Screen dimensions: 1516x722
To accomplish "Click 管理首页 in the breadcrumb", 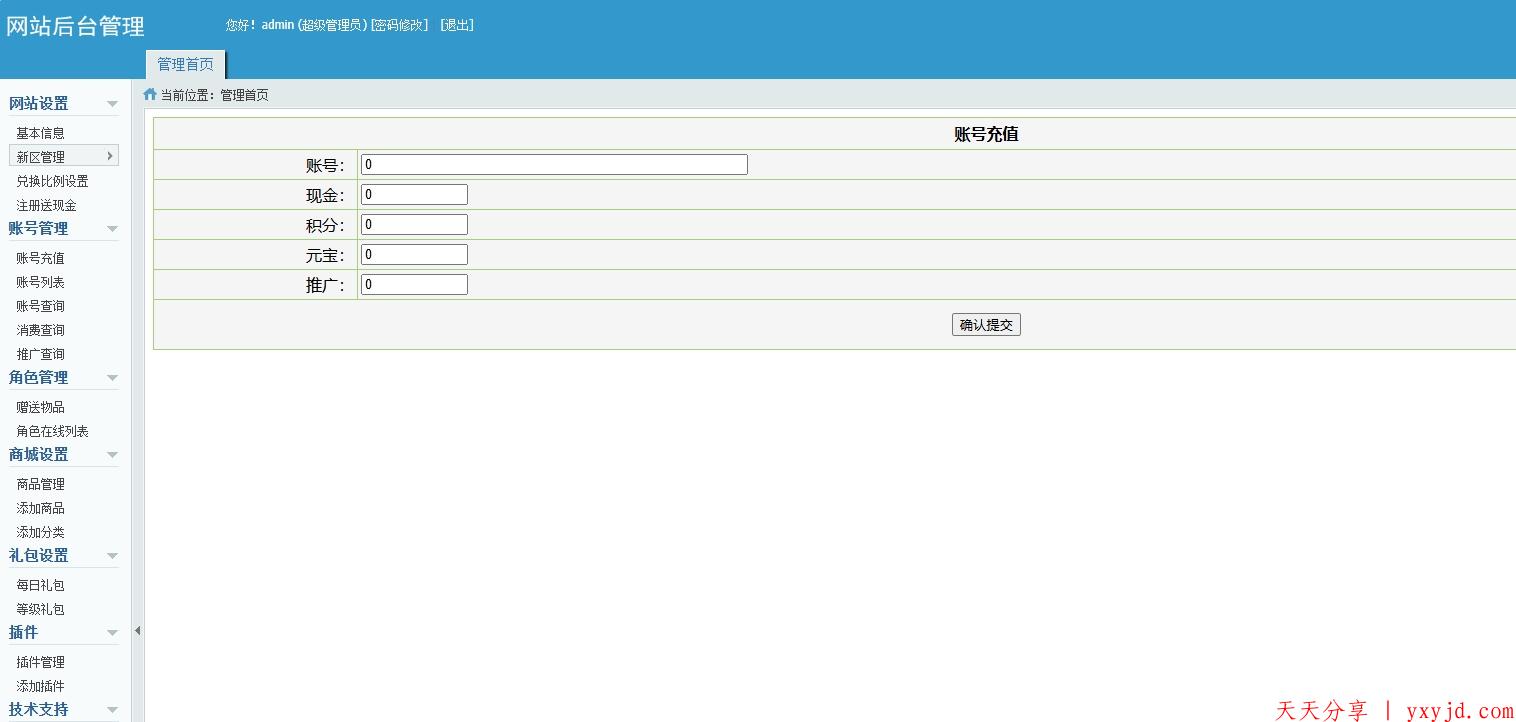I will pyautogui.click(x=244, y=96).
